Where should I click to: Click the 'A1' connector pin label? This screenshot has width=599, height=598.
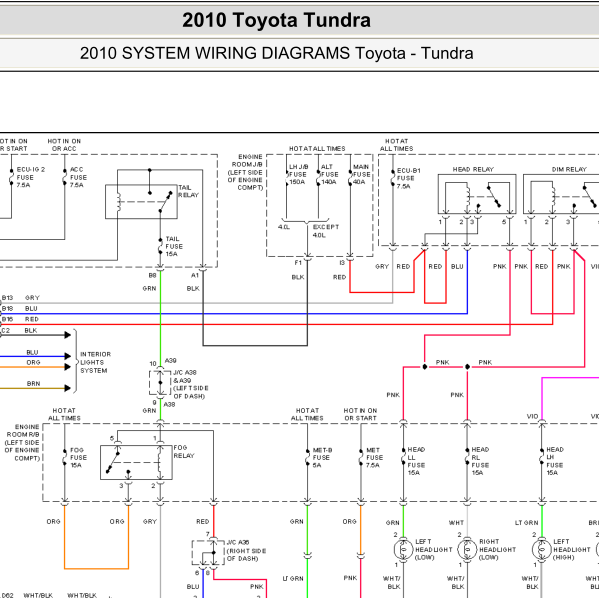click(x=195, y=275)
